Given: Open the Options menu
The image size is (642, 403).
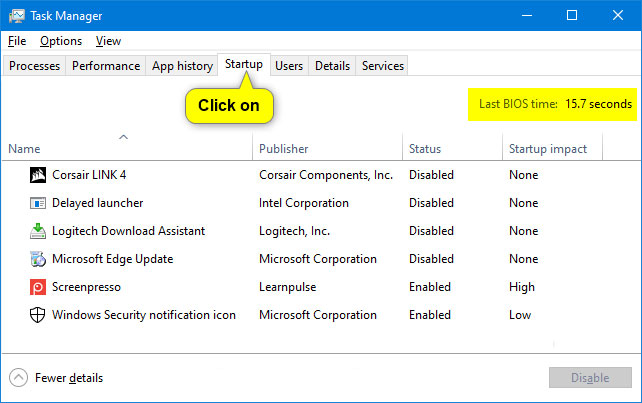Looking at the screenshot, I should tap(61, 41).
